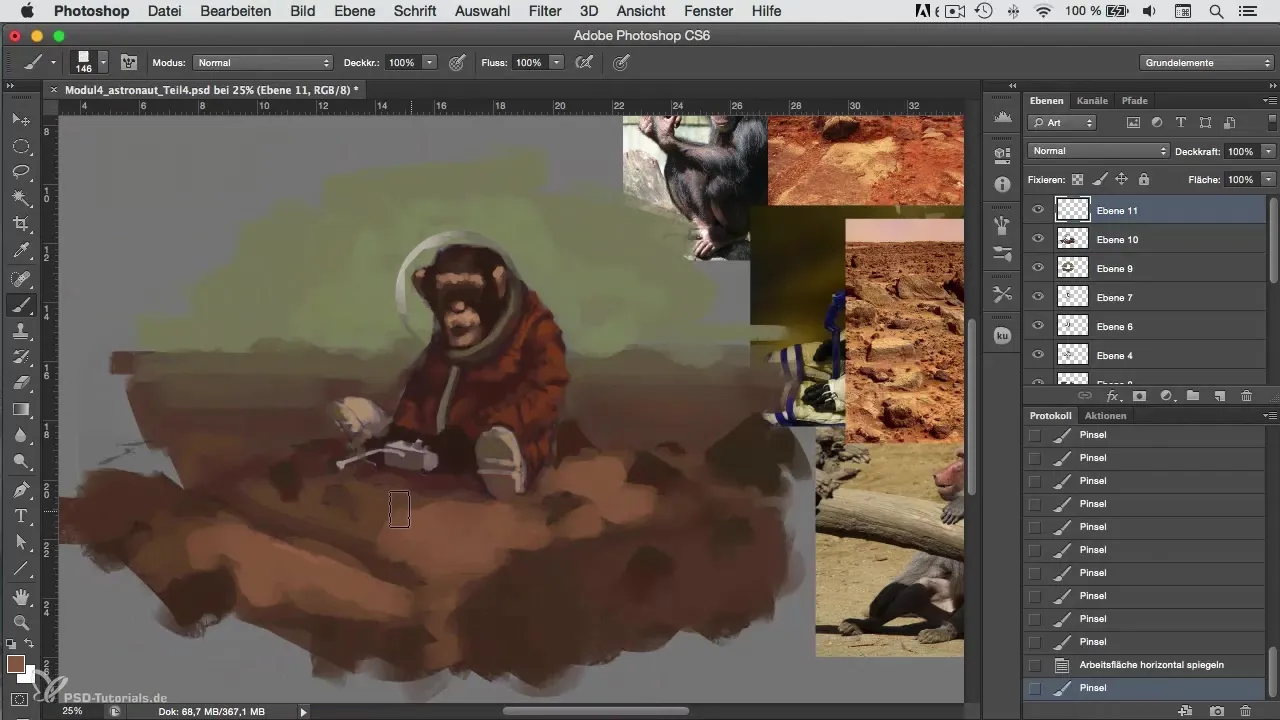Open the Ebene menu

tap(355, 11)
